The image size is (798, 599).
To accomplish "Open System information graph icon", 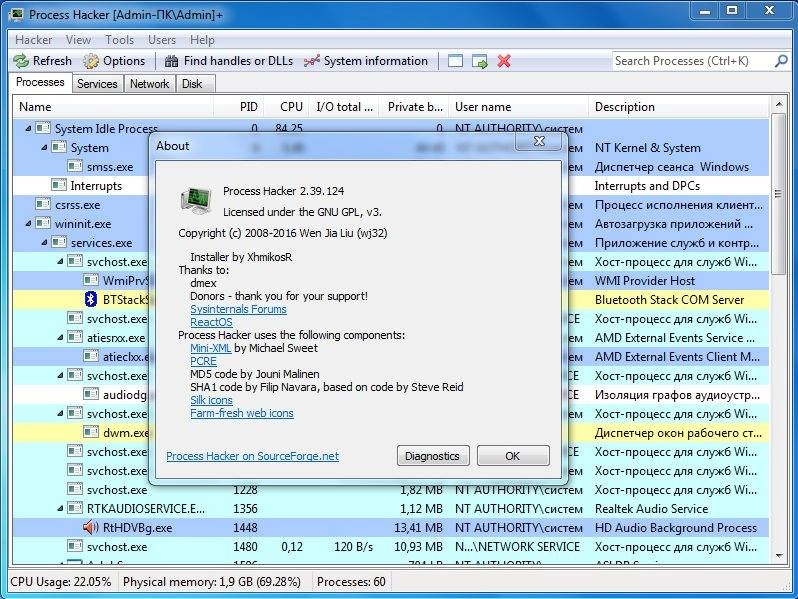I will [x=311, y=61].
